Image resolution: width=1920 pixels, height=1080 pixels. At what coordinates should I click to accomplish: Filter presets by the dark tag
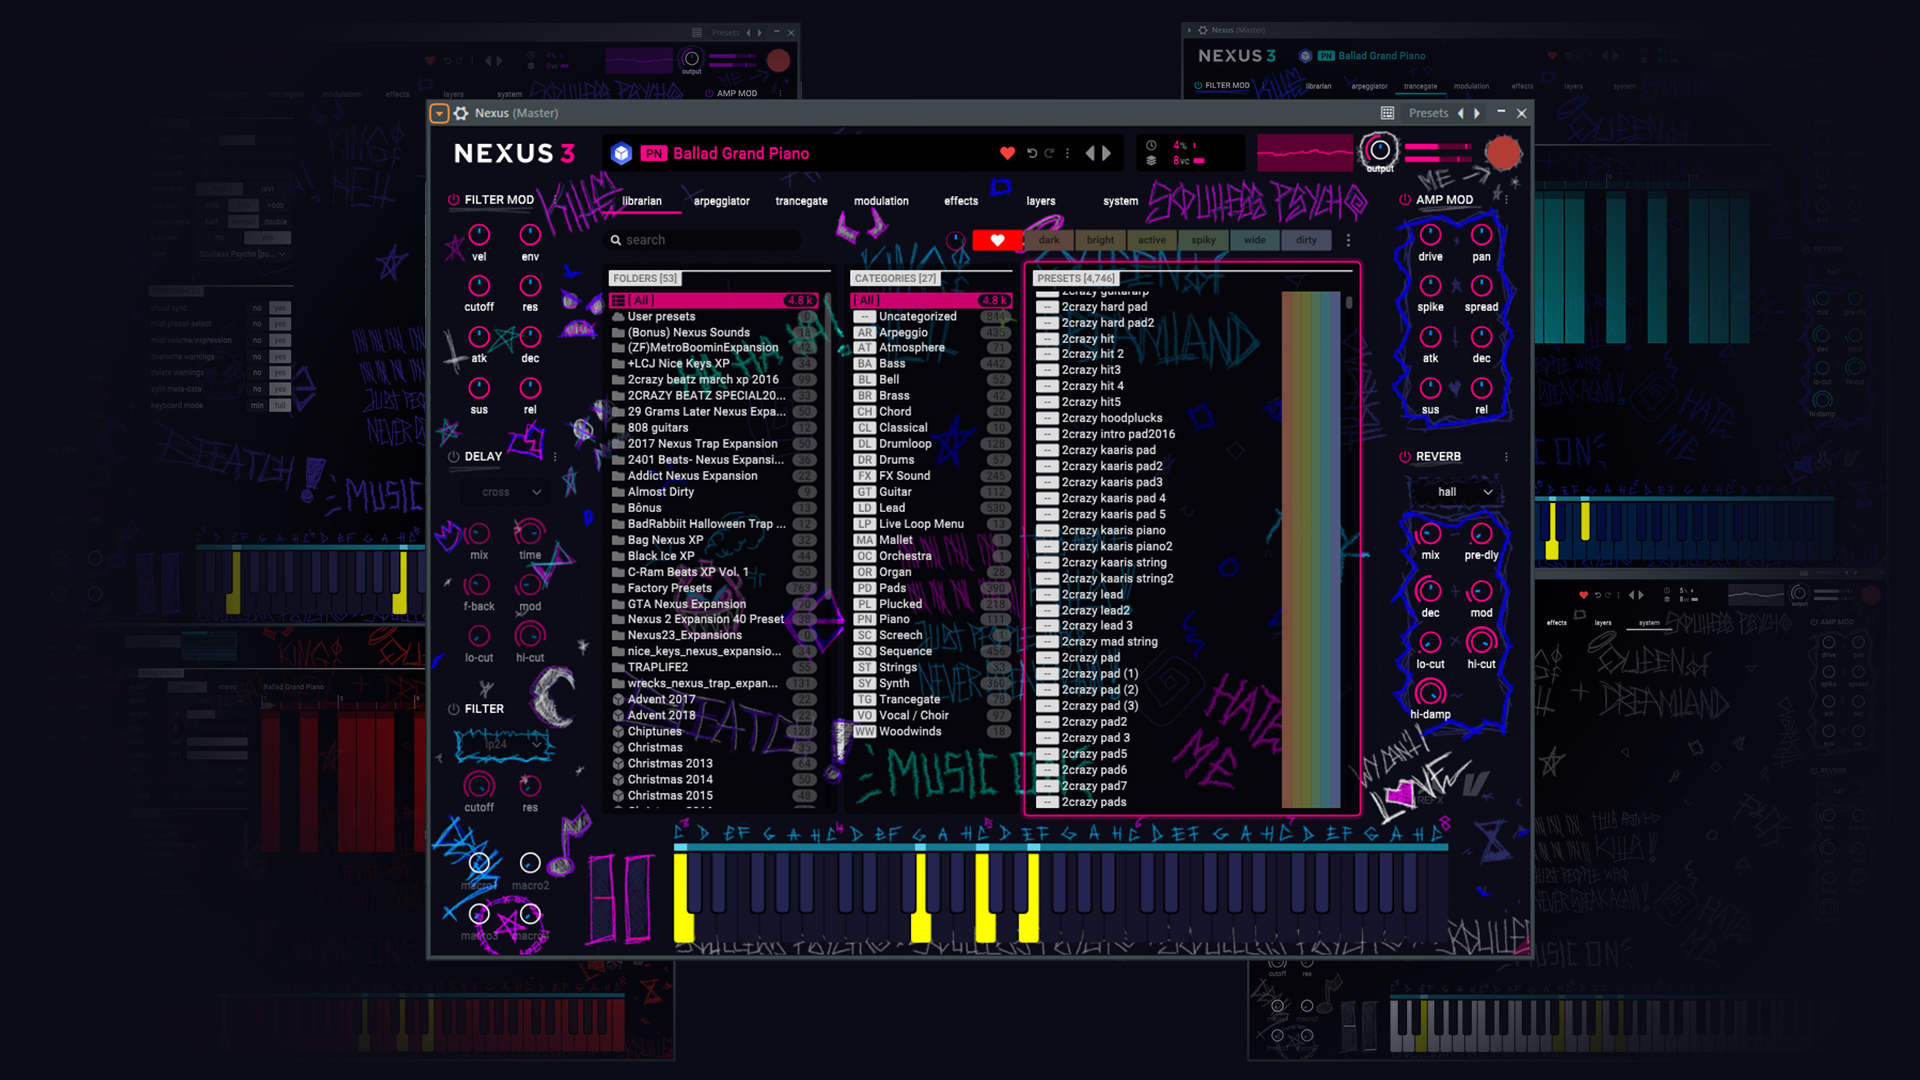(1048, 240)
